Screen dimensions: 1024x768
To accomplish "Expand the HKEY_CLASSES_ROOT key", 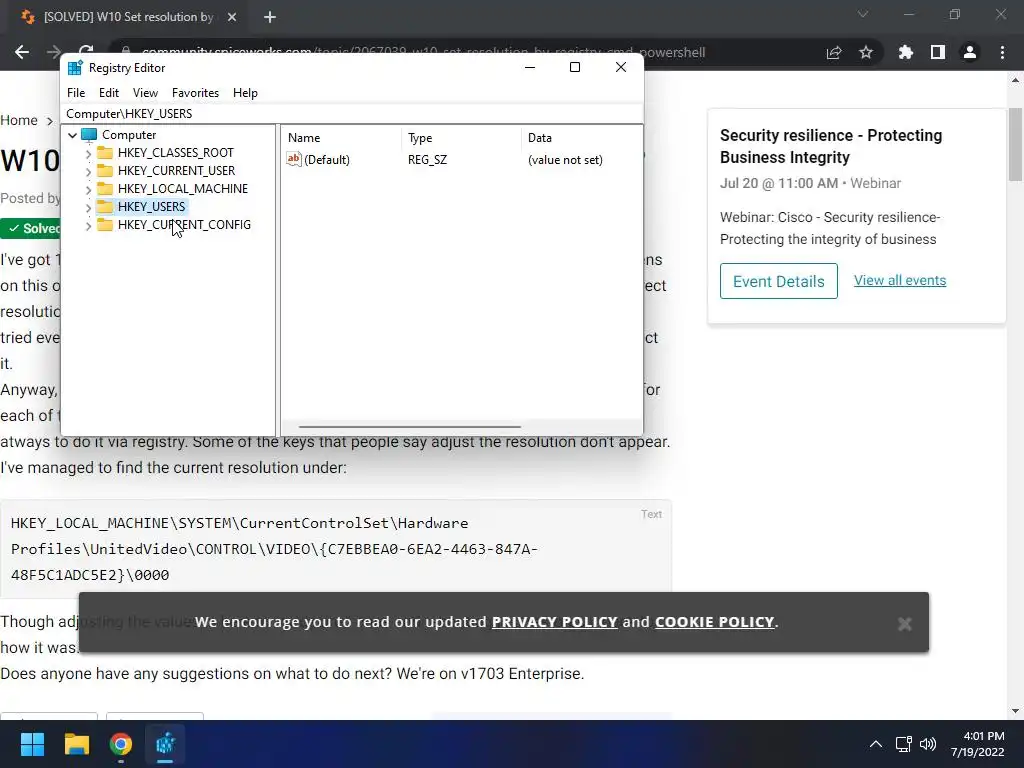I will 88,153.
